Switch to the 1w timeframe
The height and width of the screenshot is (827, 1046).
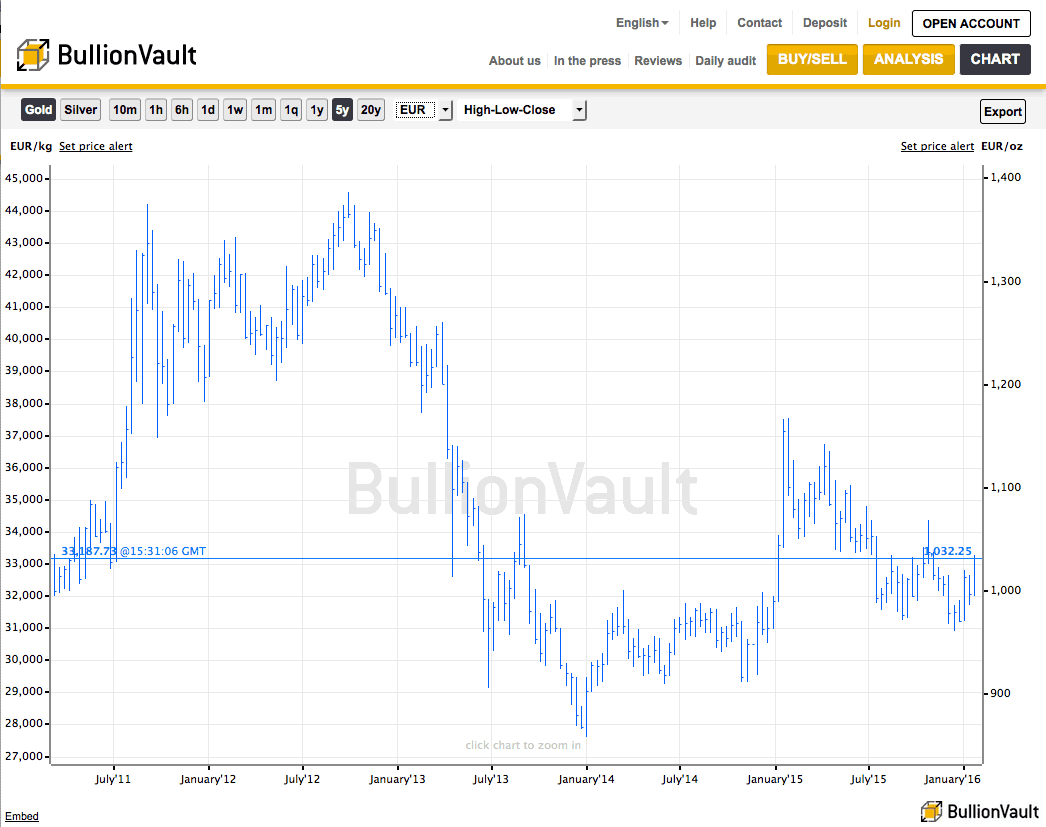235,110
